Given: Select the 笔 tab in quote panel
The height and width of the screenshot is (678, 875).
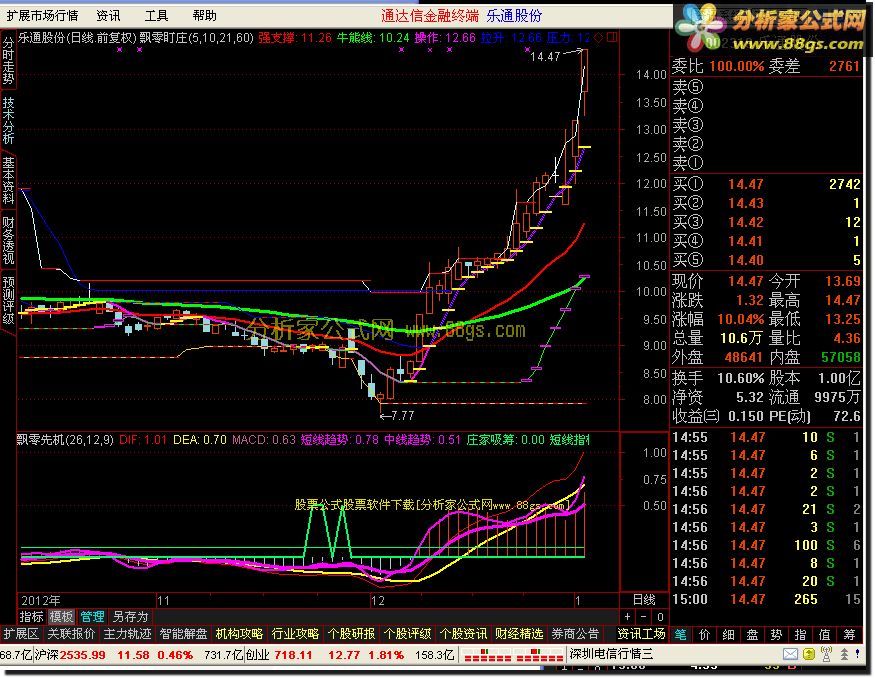Looking at the screenshot, I should click(x=680, y=634).
